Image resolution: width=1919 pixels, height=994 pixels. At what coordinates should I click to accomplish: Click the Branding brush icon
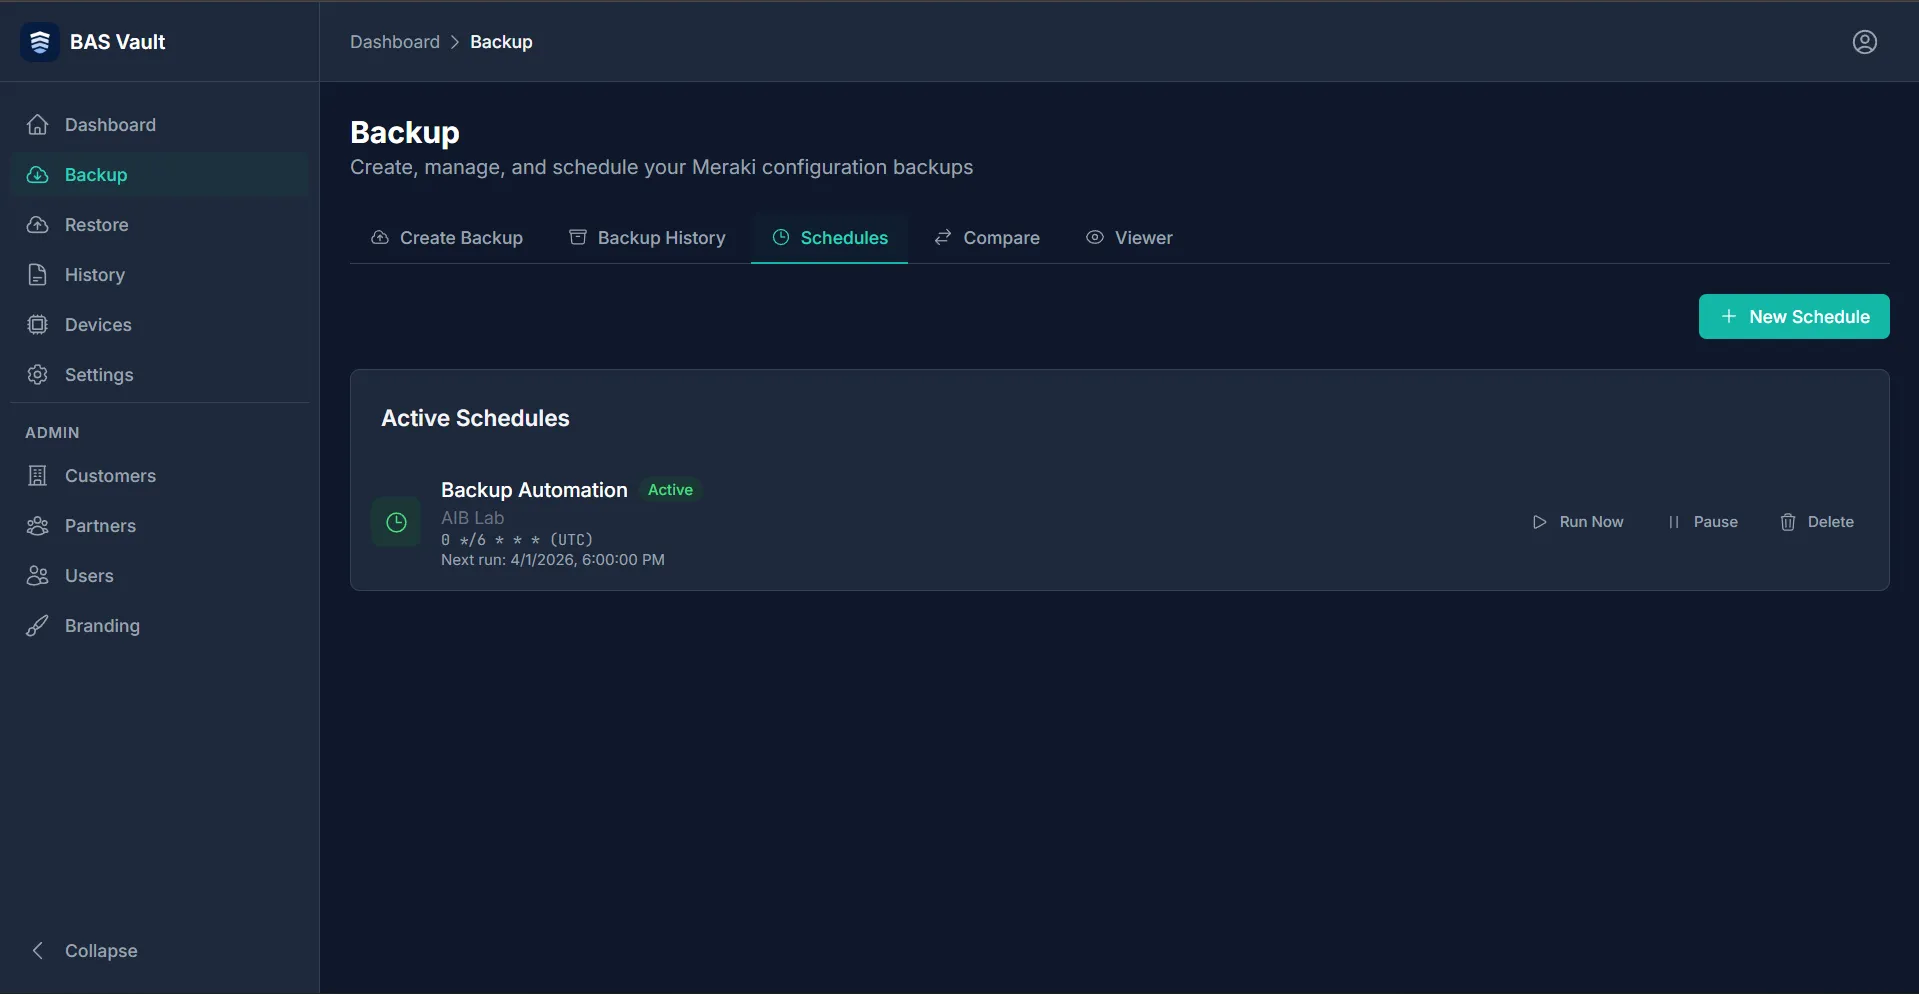pyautogui.click(x=38, y=626)
